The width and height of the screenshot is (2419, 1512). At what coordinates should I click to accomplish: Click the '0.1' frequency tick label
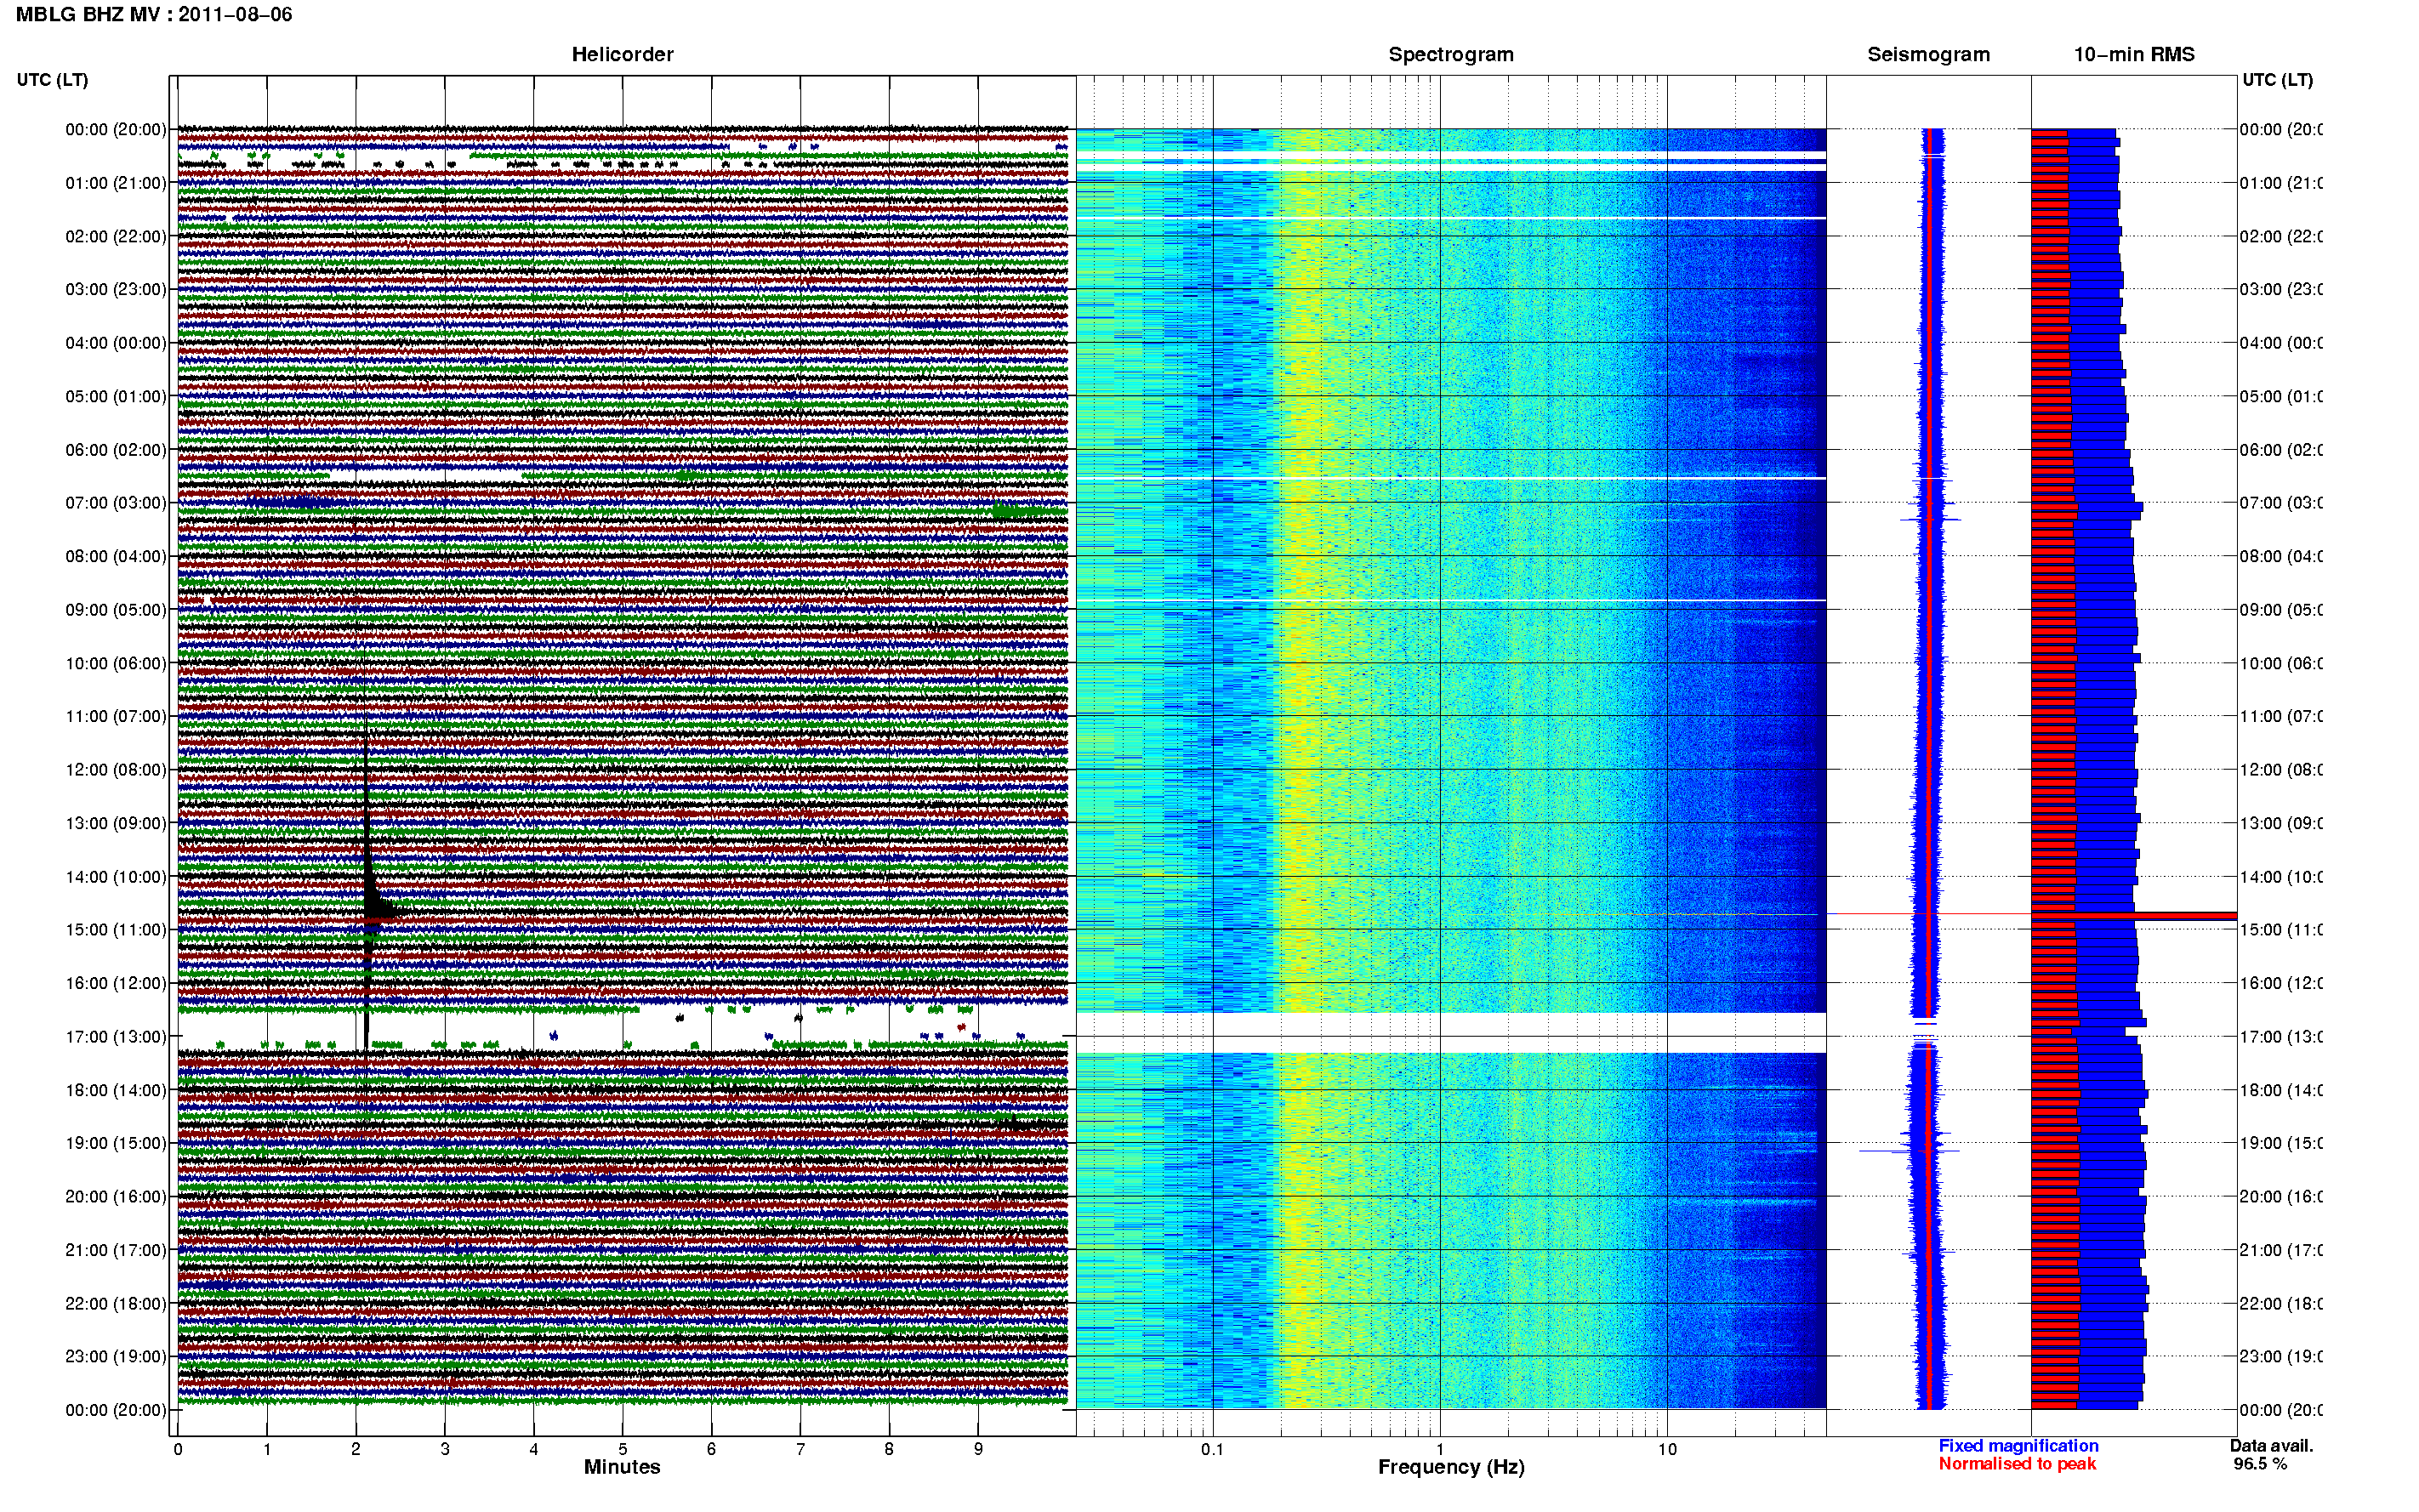1212,1449
